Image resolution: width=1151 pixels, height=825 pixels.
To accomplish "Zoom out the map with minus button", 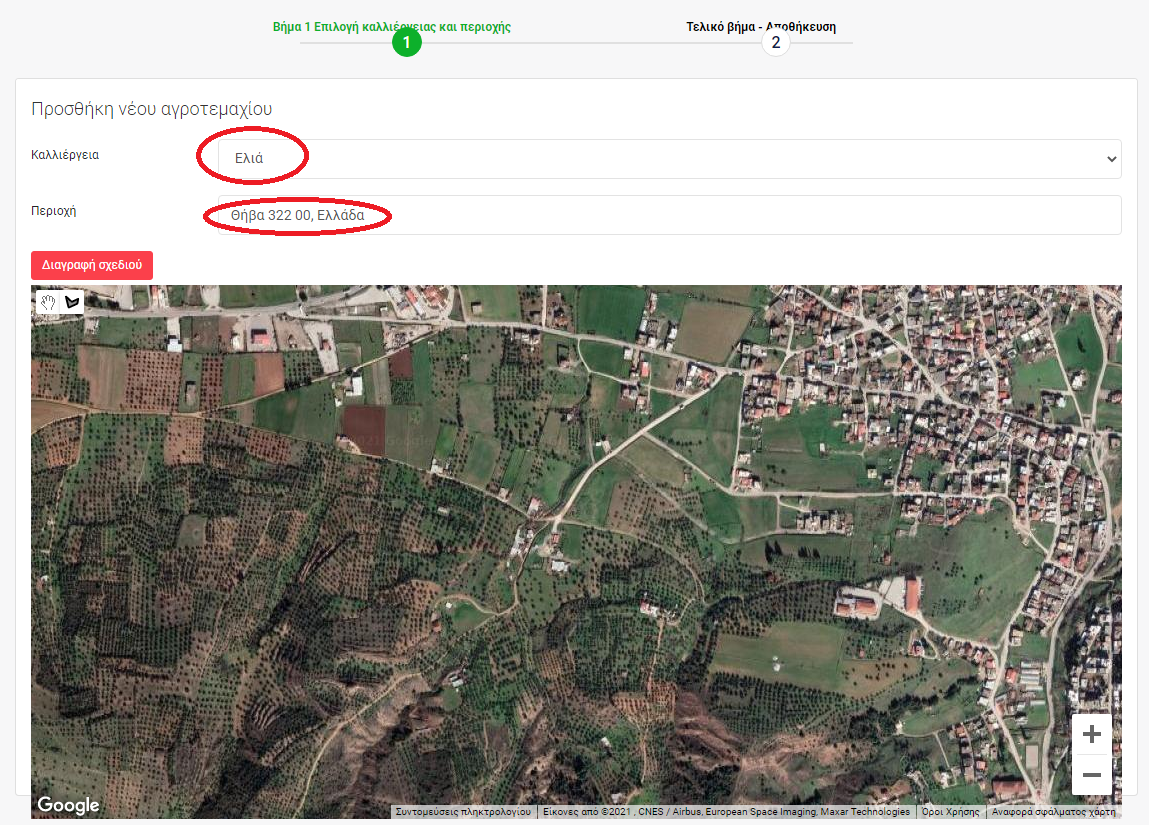I will pyautogui.click(x=1091, y=775).
